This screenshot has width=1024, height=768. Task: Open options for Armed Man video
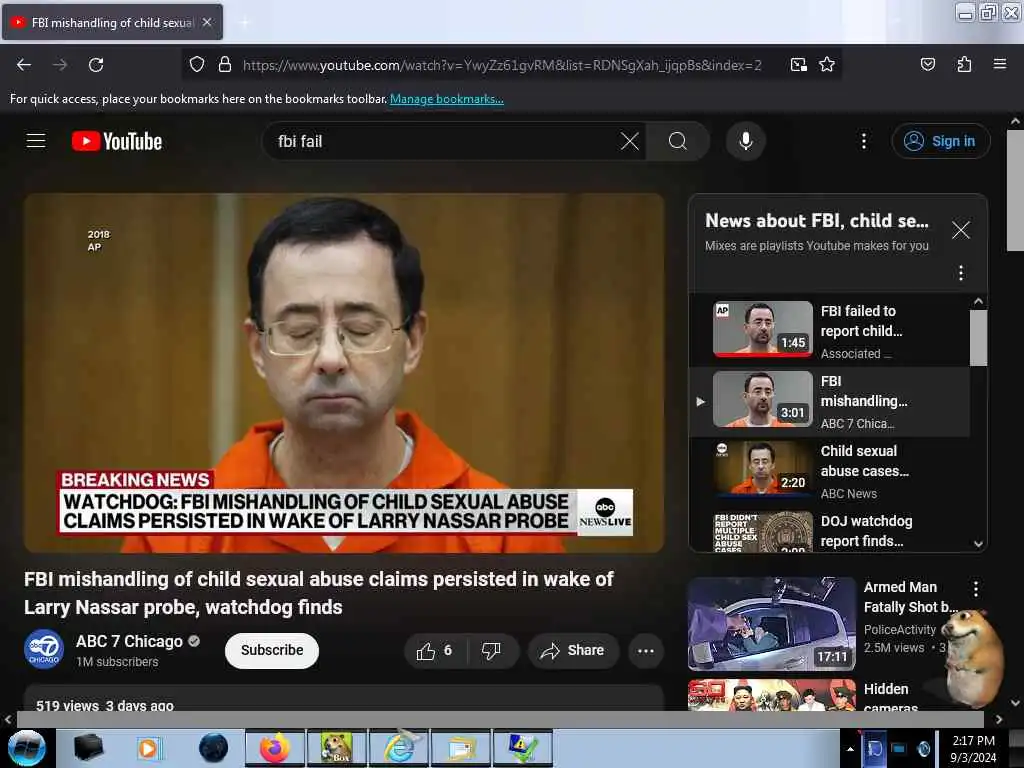976,588
